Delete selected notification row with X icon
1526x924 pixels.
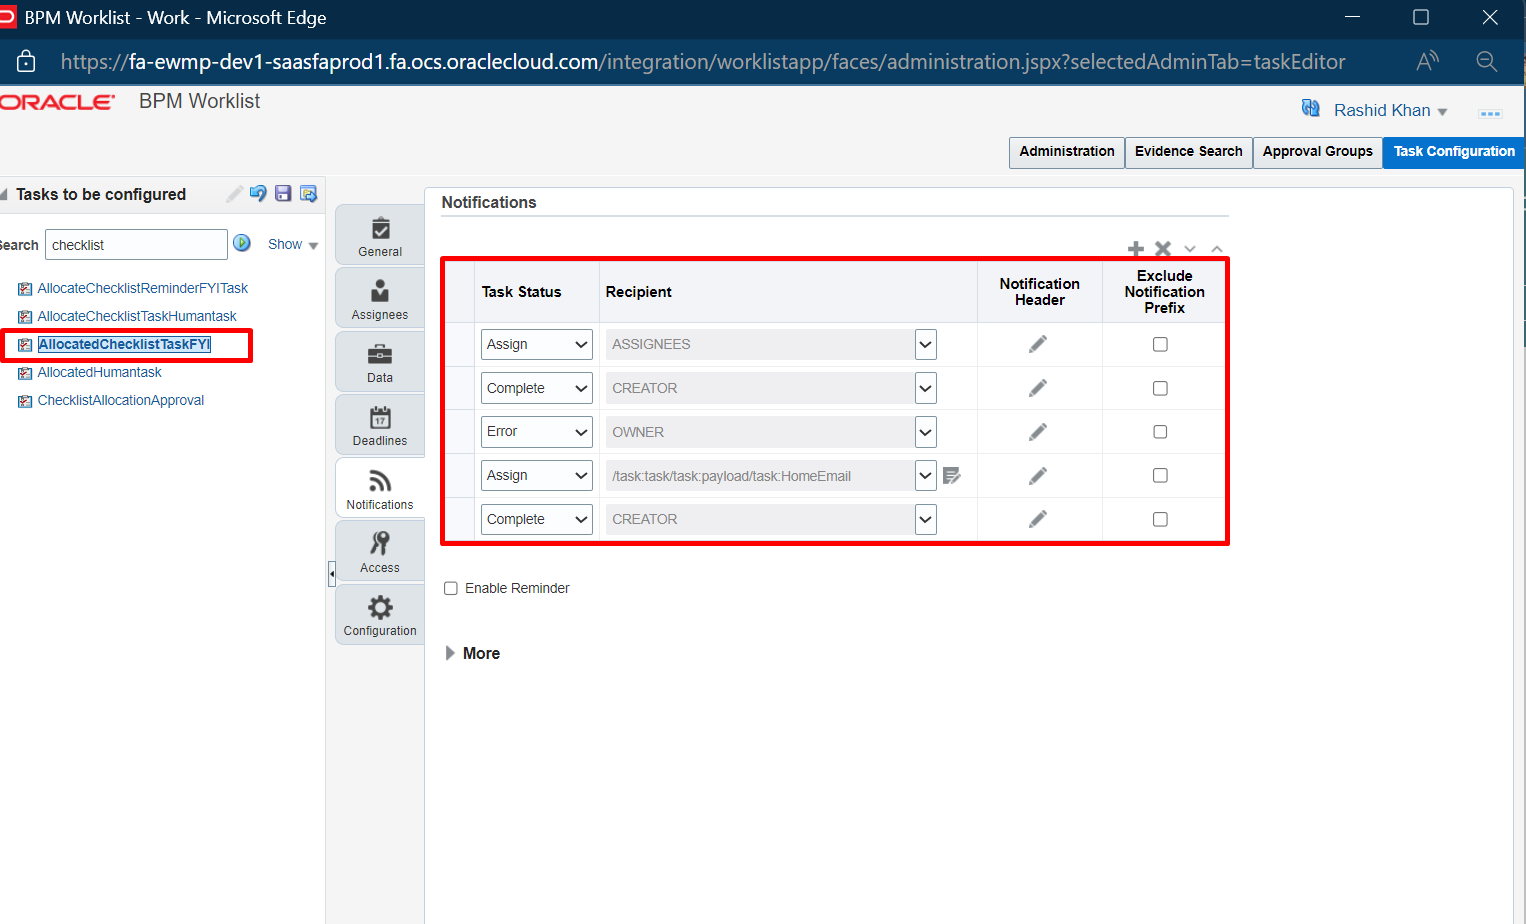[x=1162, y=248]
